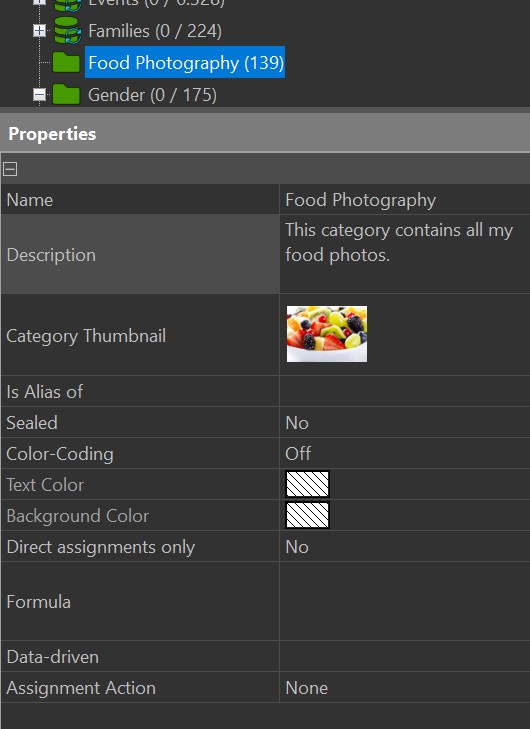Select Families (0 / 224) tree item
530x729 pixels.
click(155, 31)
